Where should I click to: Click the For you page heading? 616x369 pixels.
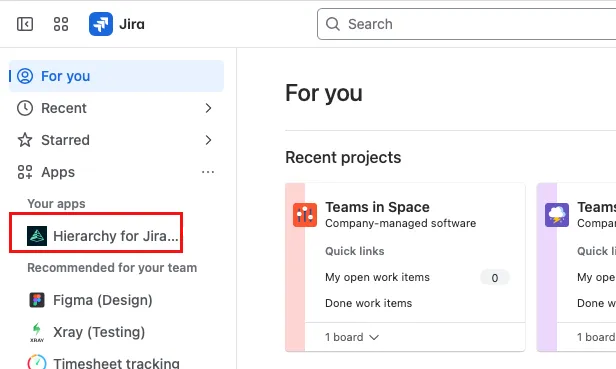pos(324,93)
